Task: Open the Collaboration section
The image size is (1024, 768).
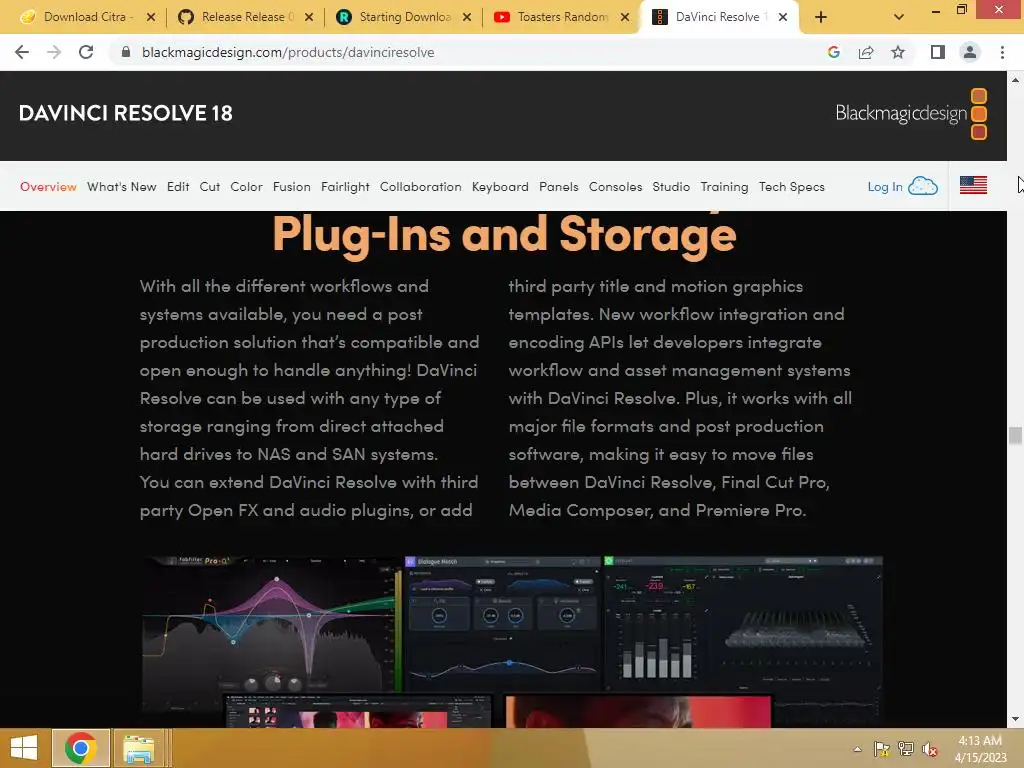Action: point(421,187)
